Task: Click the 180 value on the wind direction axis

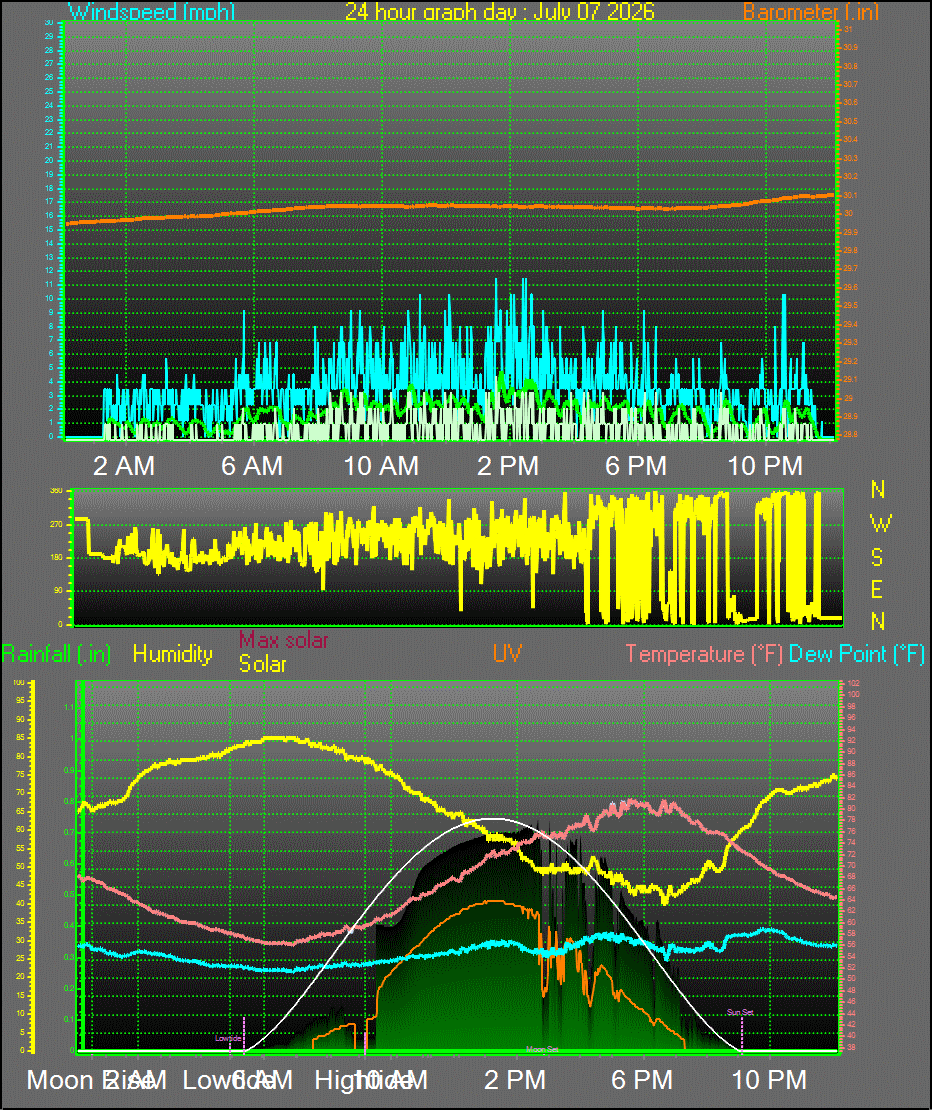Action: pyautogui.click(x=57, y=557)
